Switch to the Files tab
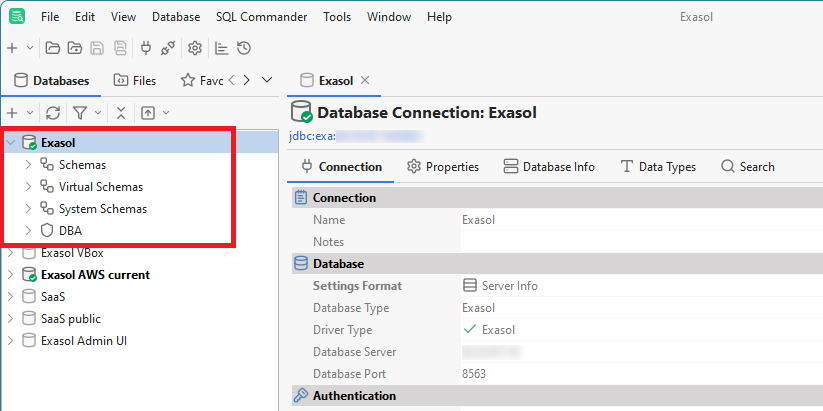Image resolution: width=823 pixels, height=411 pixels. (x=135, y=80)
